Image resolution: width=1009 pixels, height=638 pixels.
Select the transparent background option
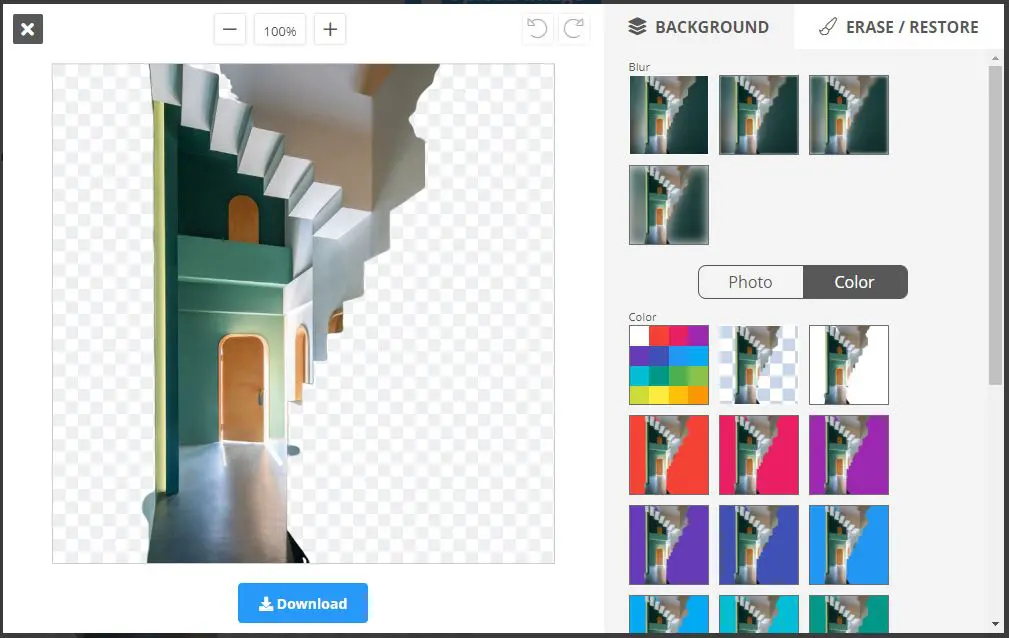pos(759,365)
